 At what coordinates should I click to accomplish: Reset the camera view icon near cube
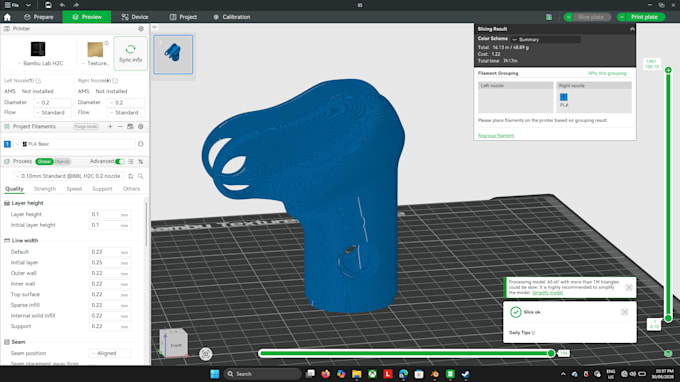point(206,354)
